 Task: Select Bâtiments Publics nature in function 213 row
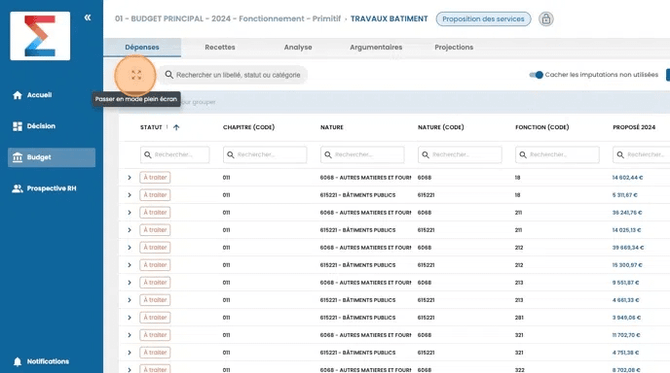358,300
